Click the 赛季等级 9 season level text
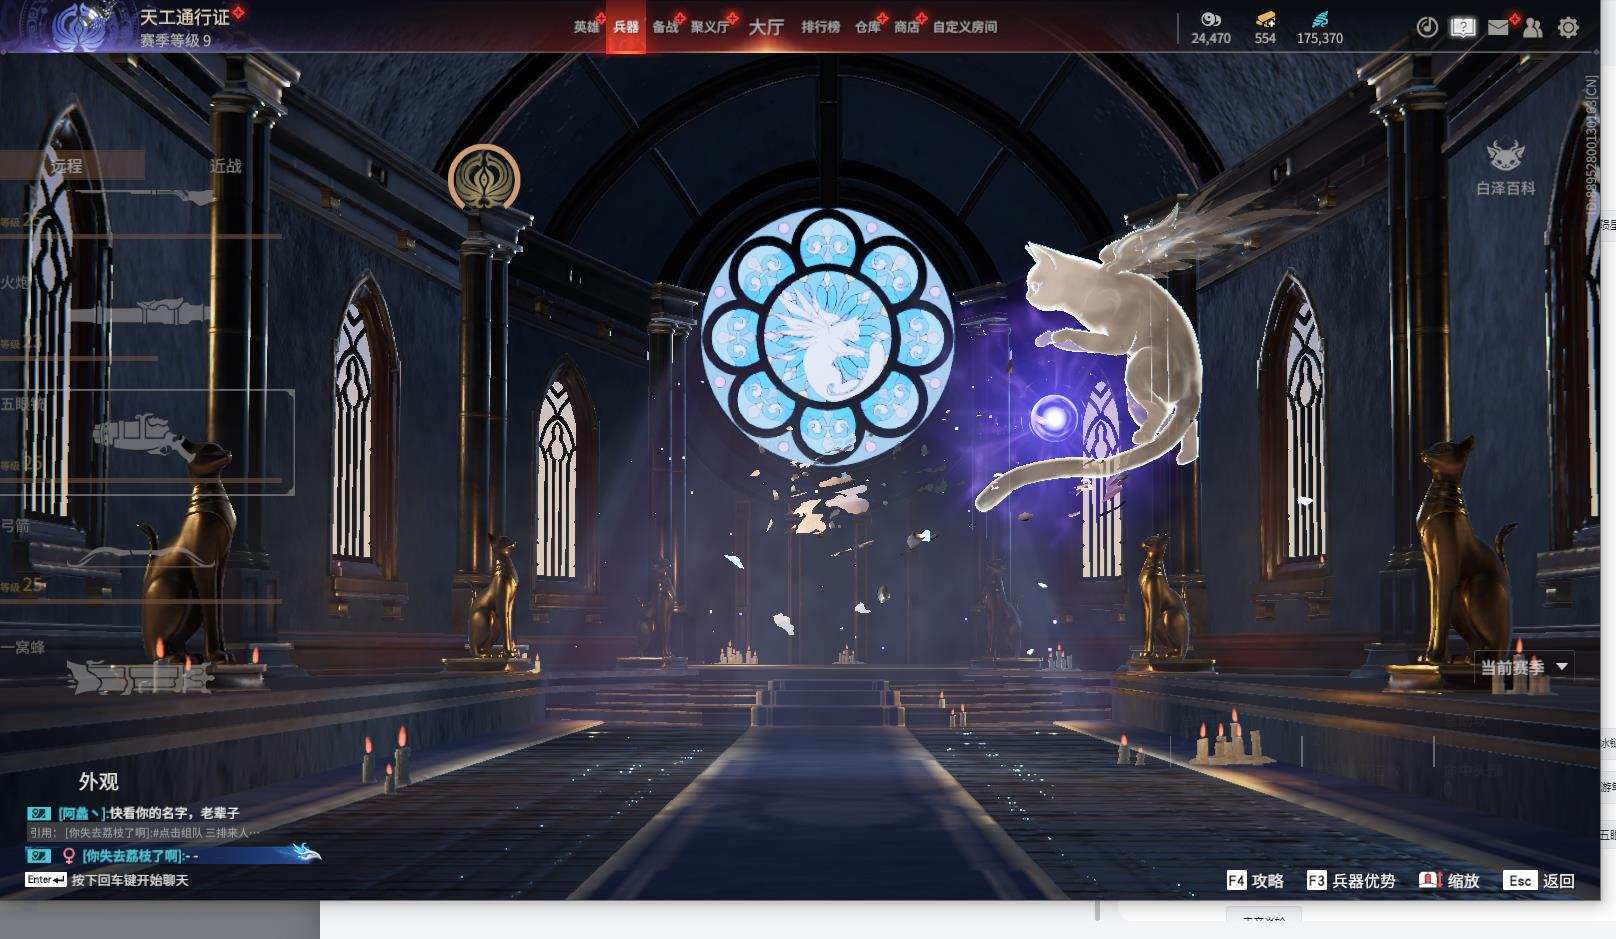1616x939 pixels. point(175,40)
